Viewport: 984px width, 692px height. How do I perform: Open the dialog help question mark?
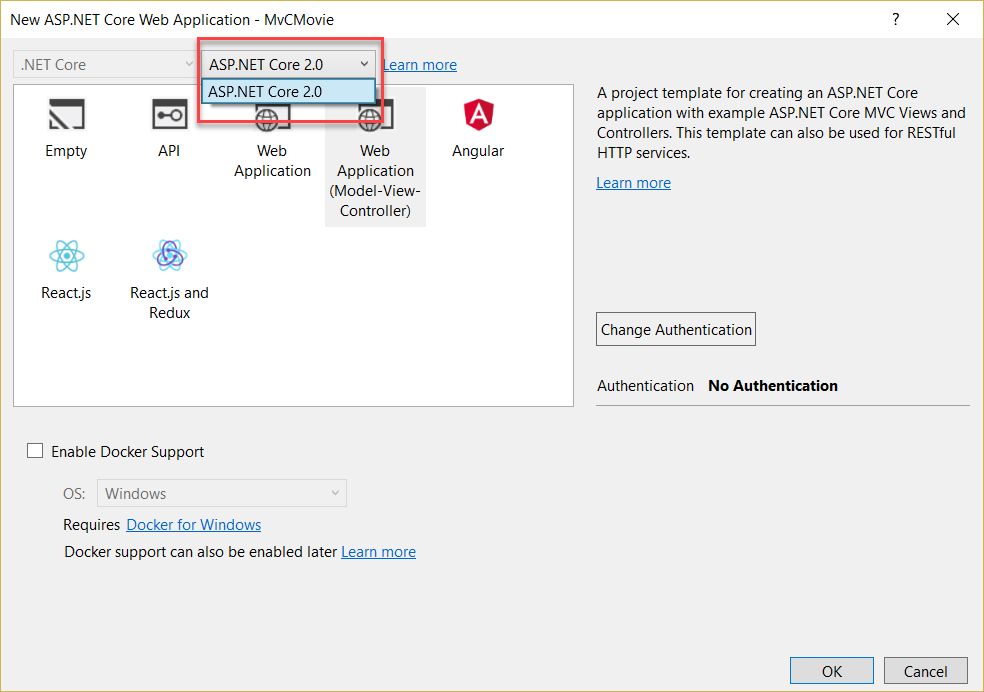[x=896, y=19]
